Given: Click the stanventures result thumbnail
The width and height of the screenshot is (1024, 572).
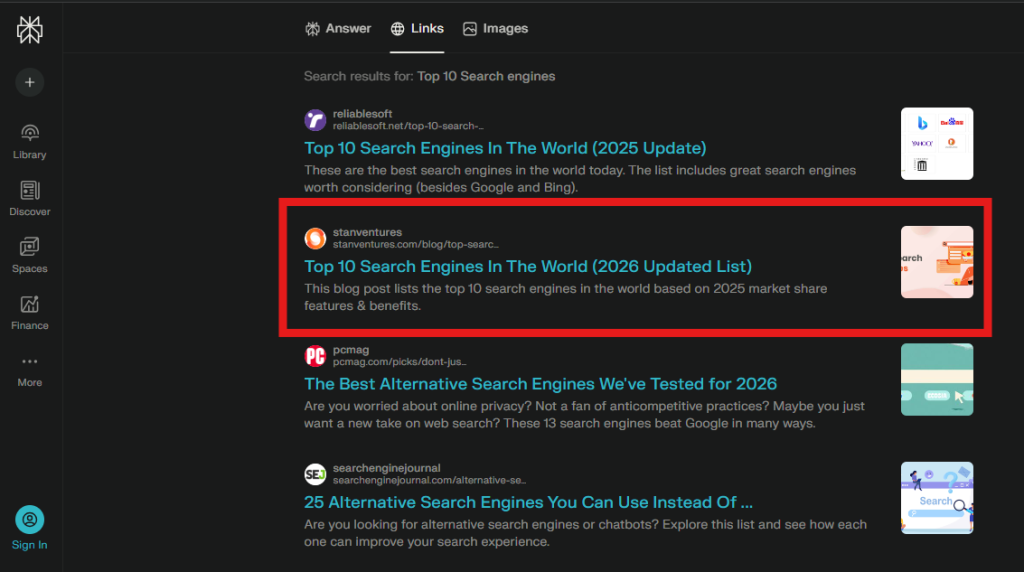Looking at the screenshot, I should click(x=936, y=262).
